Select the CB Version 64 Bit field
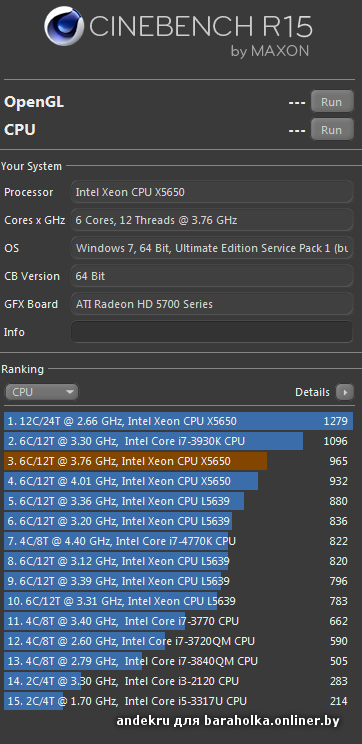This screenshot has width=362, height=744. click(x=212, y=276)
